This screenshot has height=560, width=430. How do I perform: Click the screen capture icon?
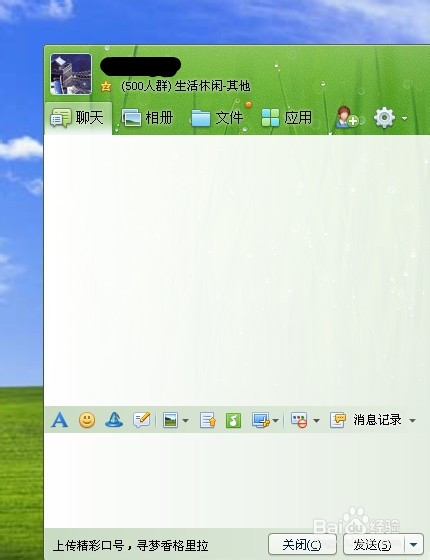261,420
